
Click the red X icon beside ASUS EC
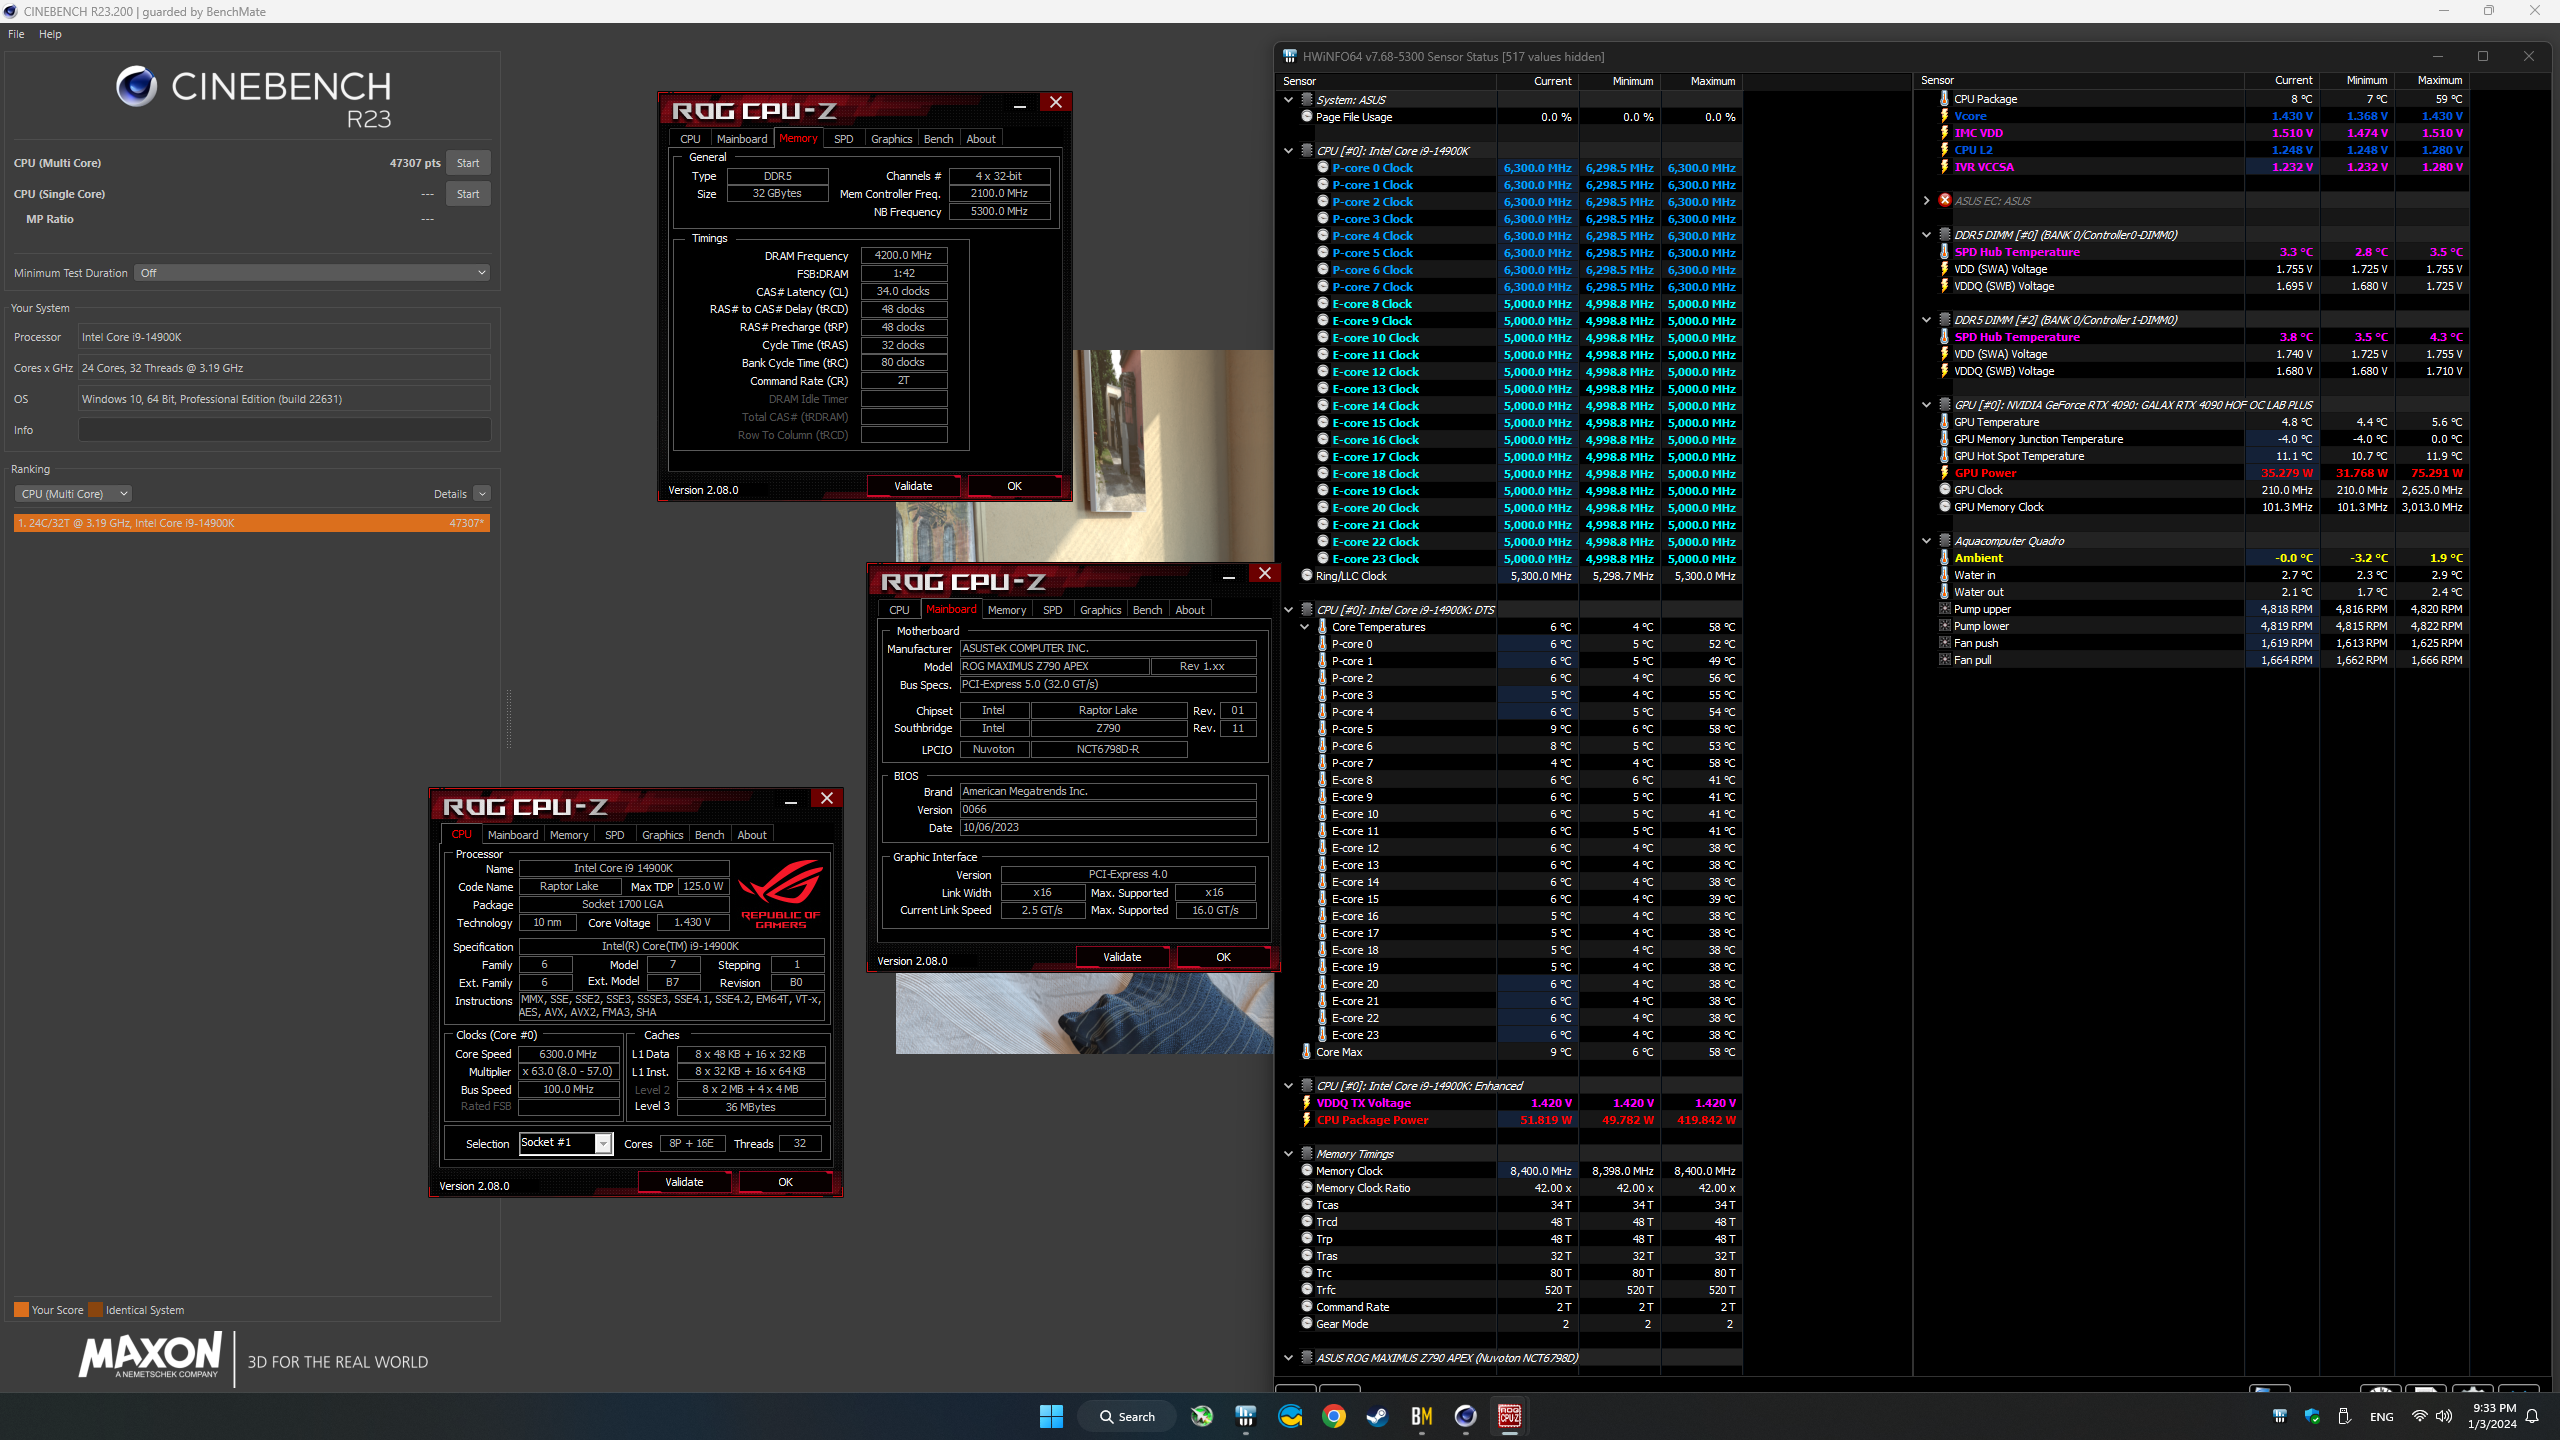pos(1944,200)
